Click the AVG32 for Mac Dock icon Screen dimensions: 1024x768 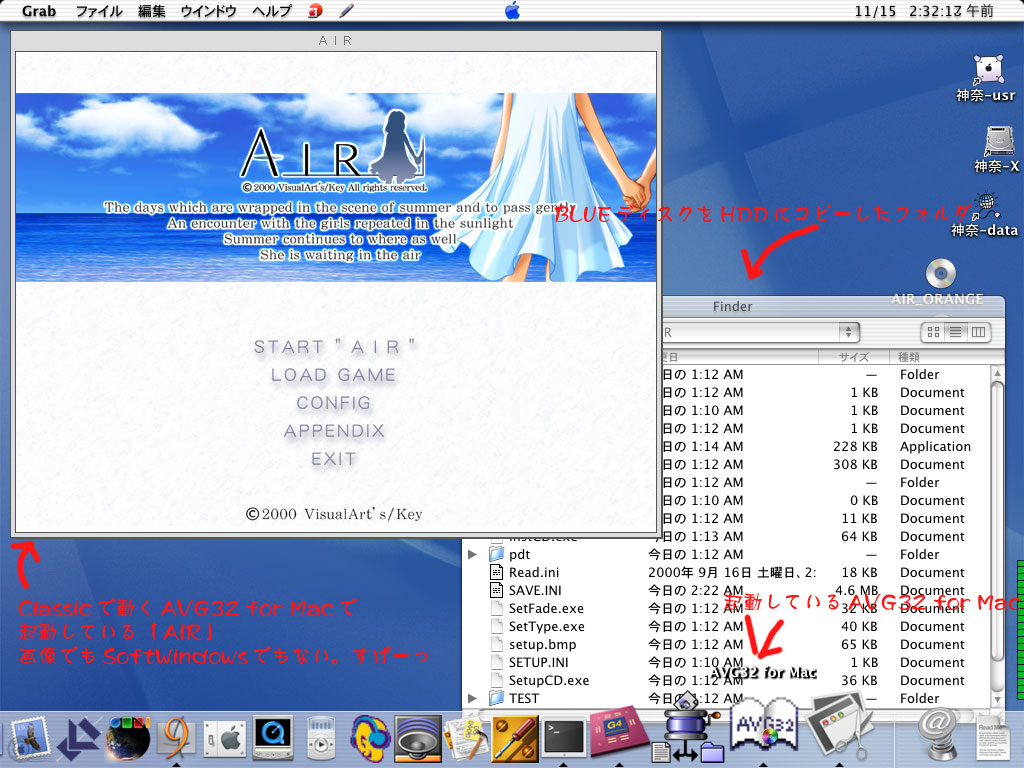pos(764,725)
